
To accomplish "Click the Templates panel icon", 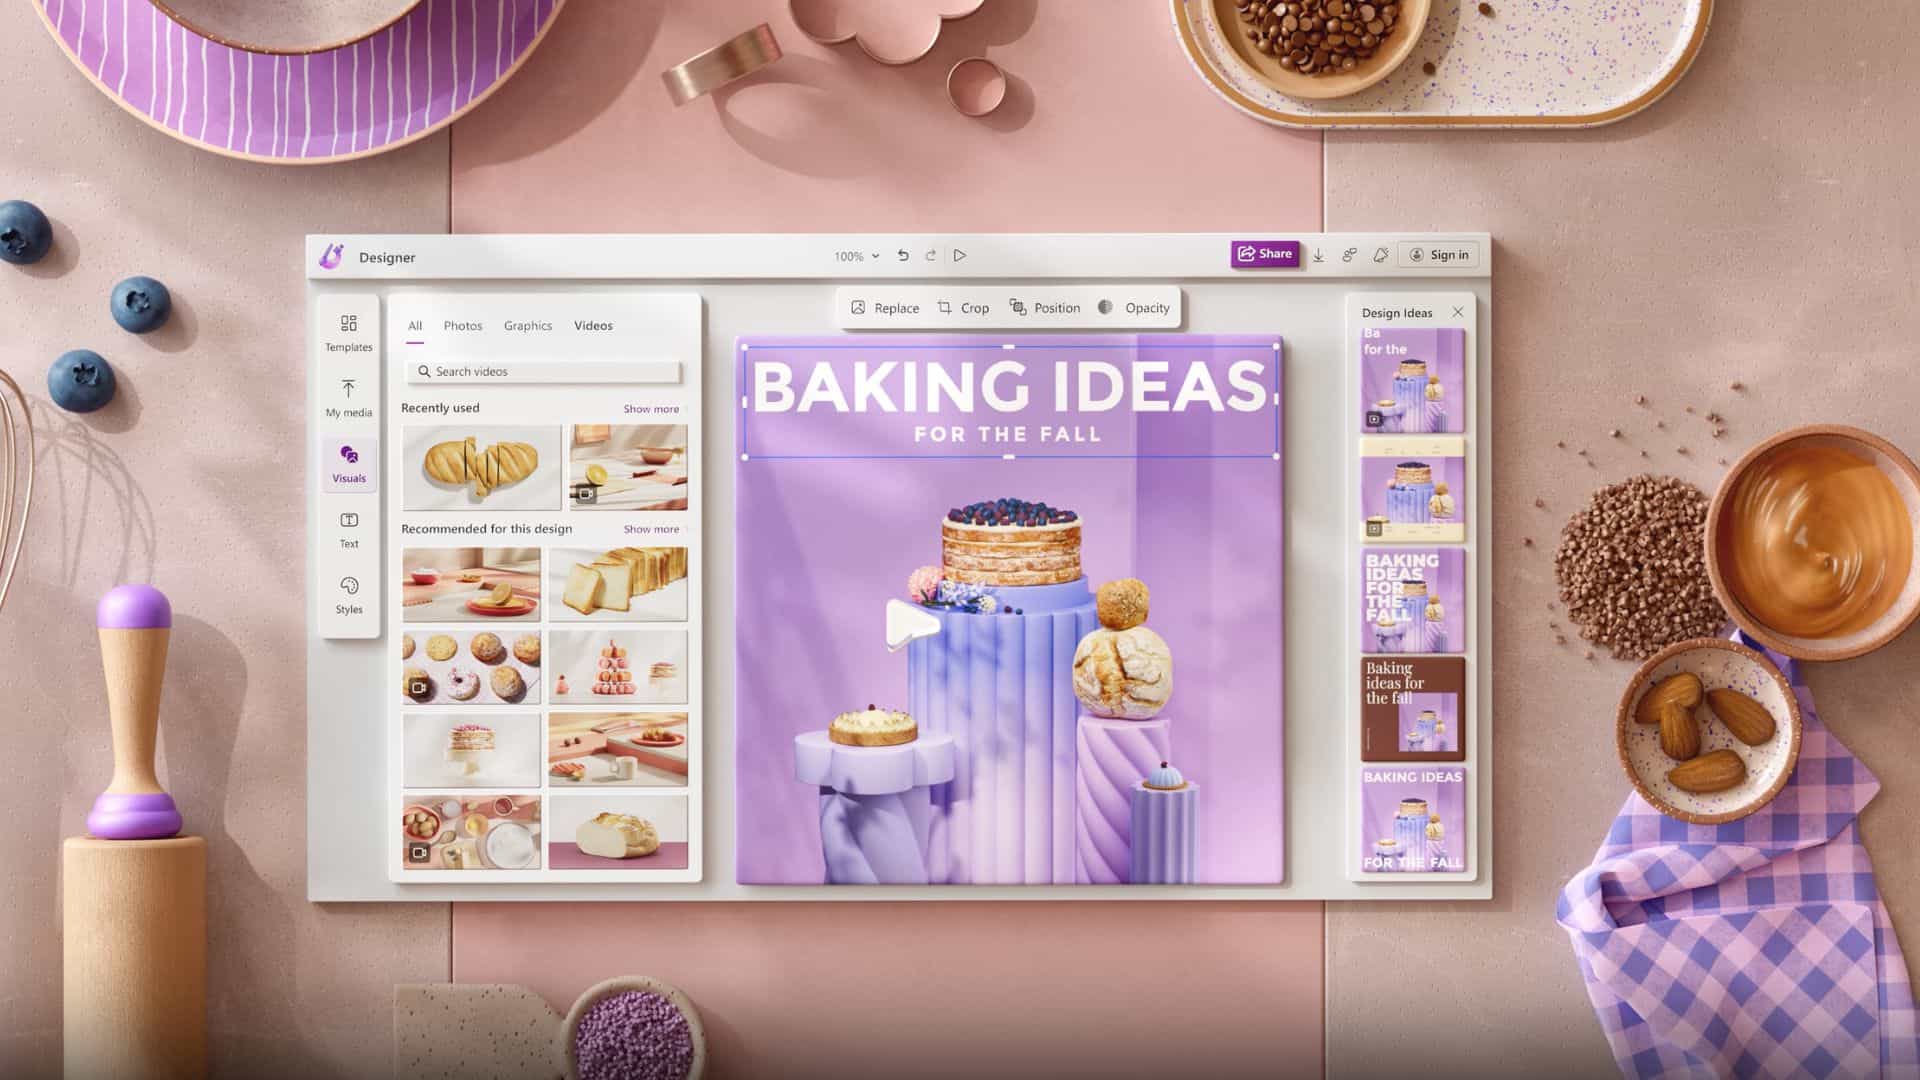I will click(x=348, y=332).
